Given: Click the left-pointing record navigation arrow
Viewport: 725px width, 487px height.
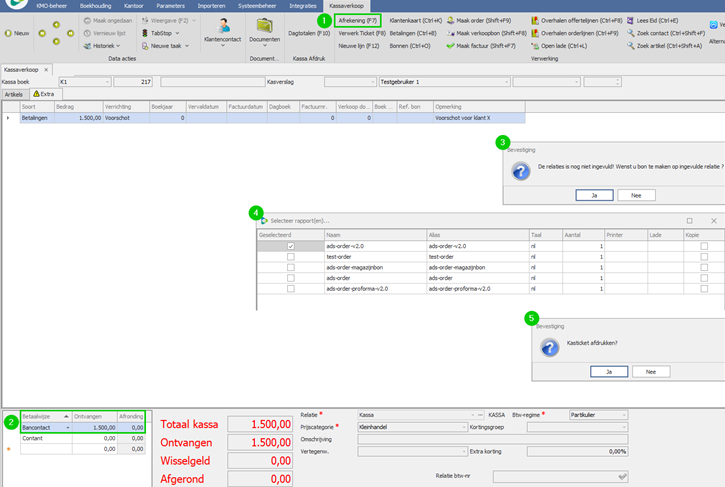Looking at the screenshot, I should pyautogui.click(x=42, y=33).
